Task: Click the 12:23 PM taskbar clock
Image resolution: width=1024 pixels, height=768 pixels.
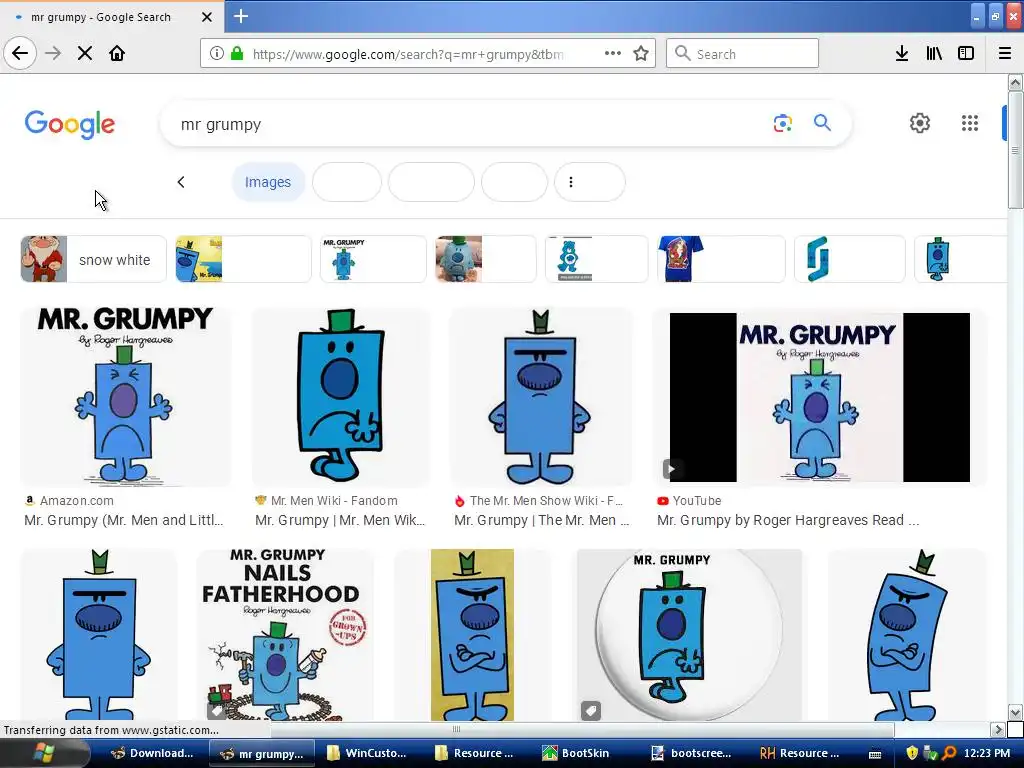Action: (x=987, y=753)
